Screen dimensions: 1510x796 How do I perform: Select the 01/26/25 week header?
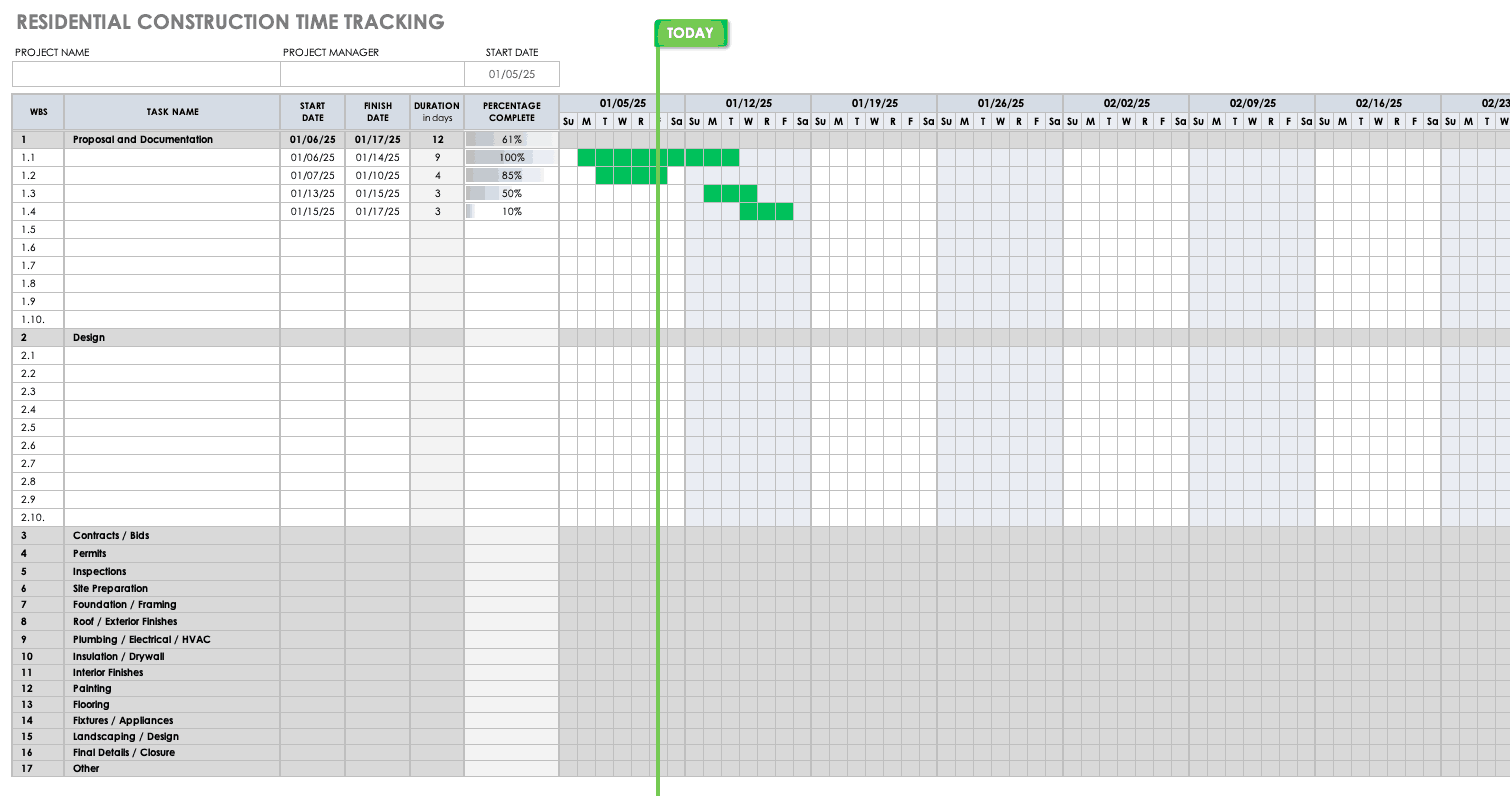pyautogui.click(x=1001, y=103)
